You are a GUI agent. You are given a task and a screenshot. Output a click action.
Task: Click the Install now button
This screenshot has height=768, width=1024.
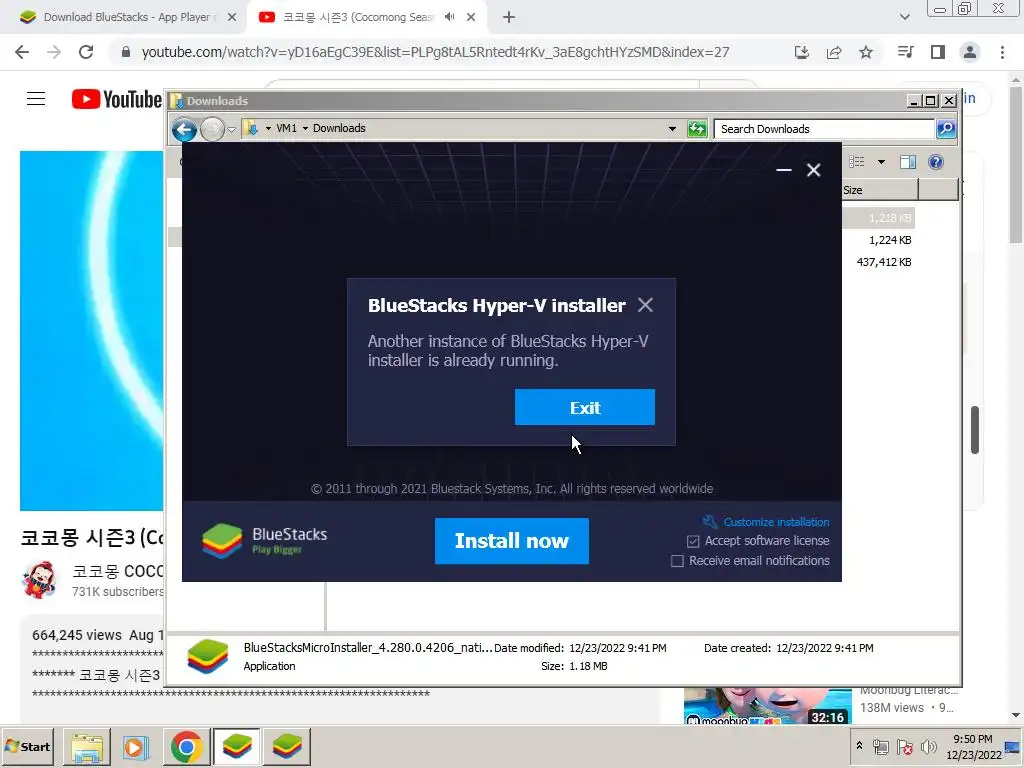pos(511,541)
